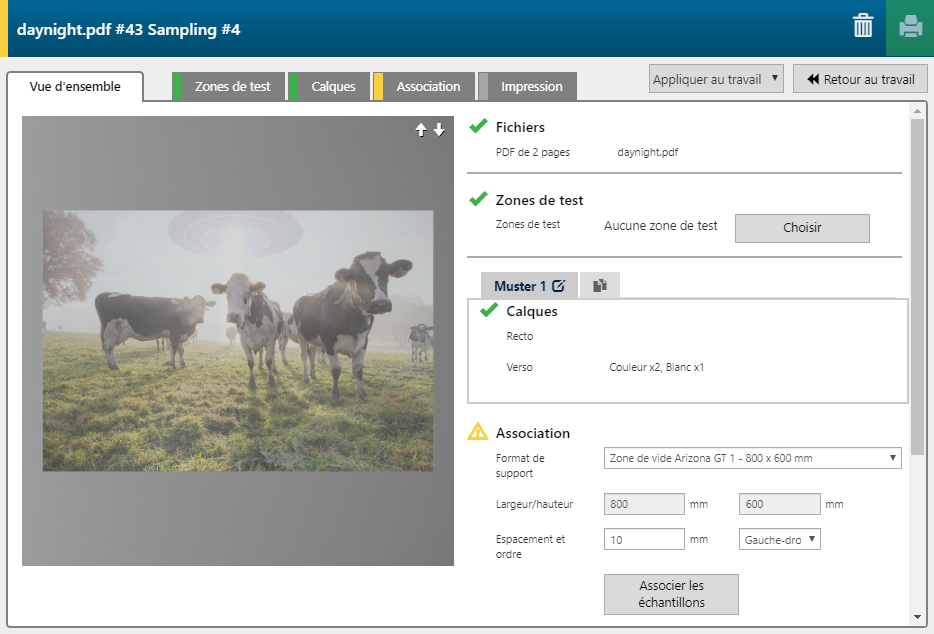The height and width of the screenshot is (634, 934).
Task: Click the green checkmark beside Fichiers
Action: (478, 126)
